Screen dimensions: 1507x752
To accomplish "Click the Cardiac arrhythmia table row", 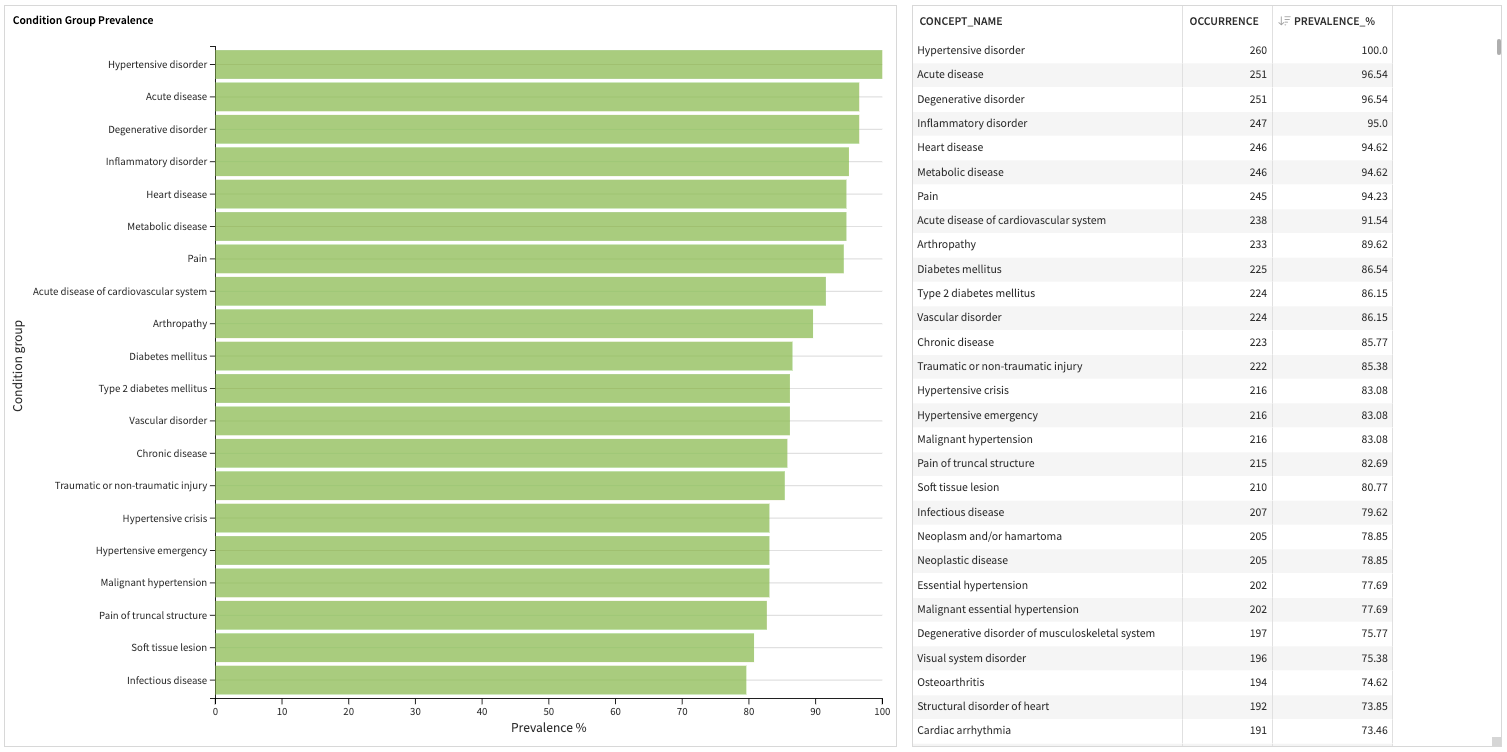I will tap(1100, 730).
